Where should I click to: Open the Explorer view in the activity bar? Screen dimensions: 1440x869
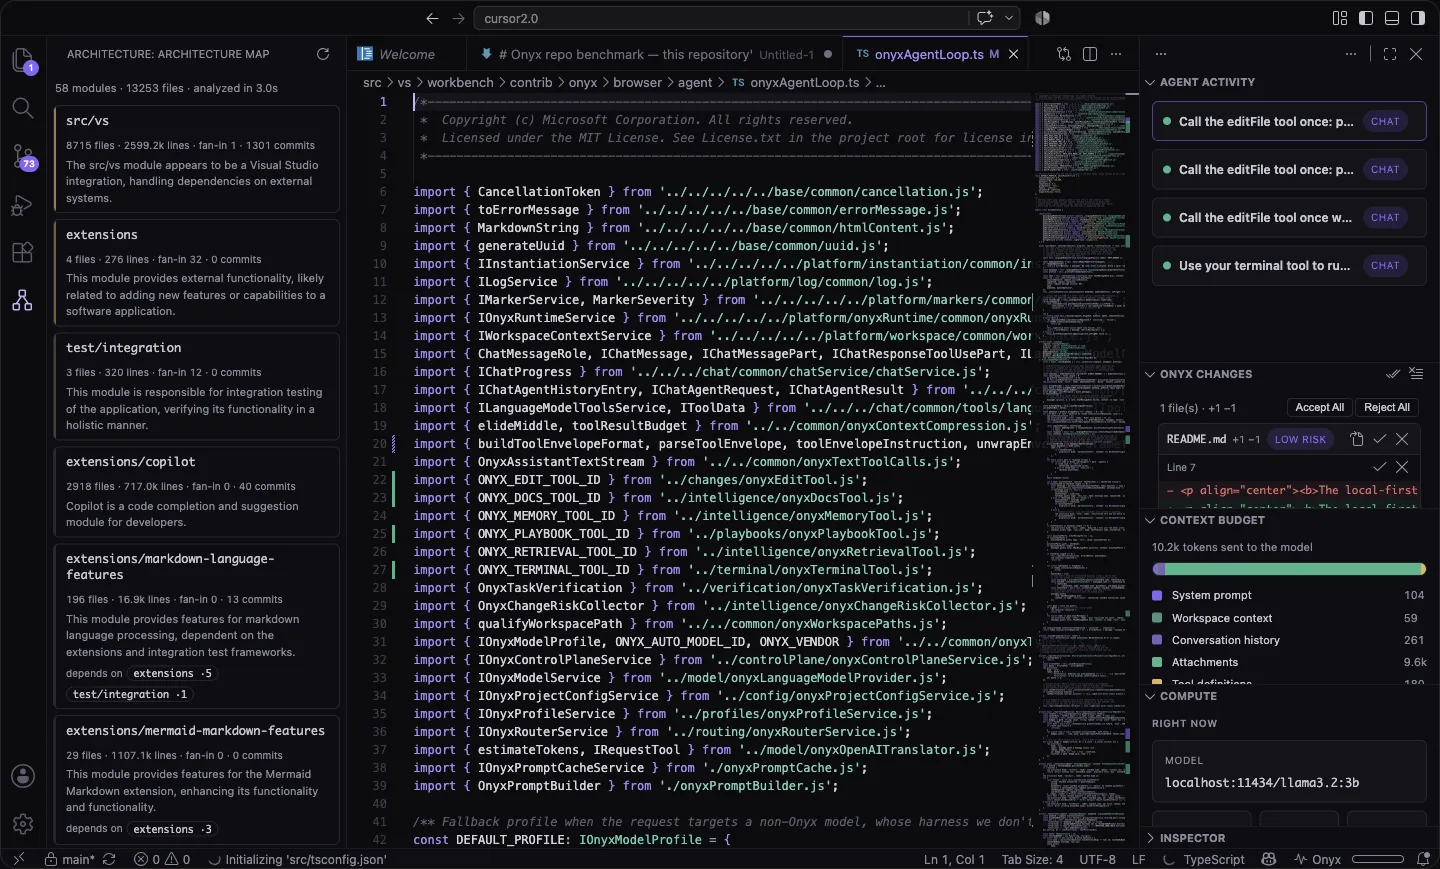point(23,60)
